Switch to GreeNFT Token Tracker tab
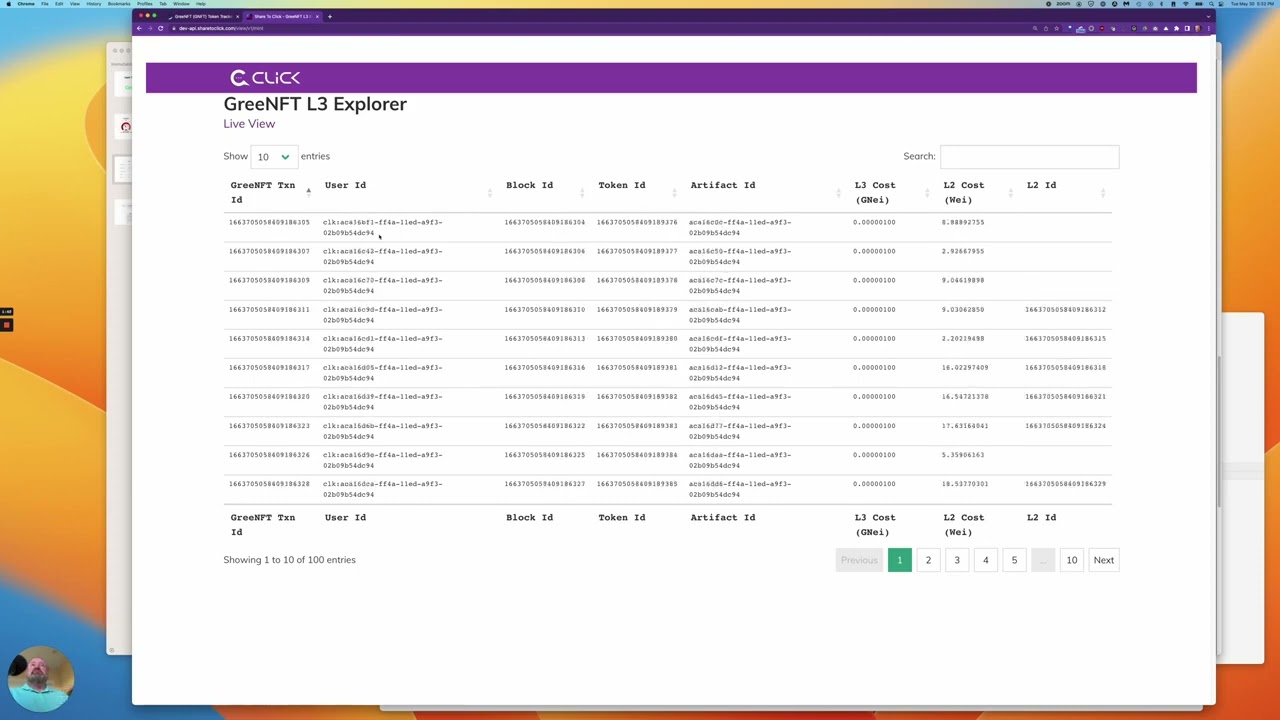The image size is (1280, 720). (203, 16)
